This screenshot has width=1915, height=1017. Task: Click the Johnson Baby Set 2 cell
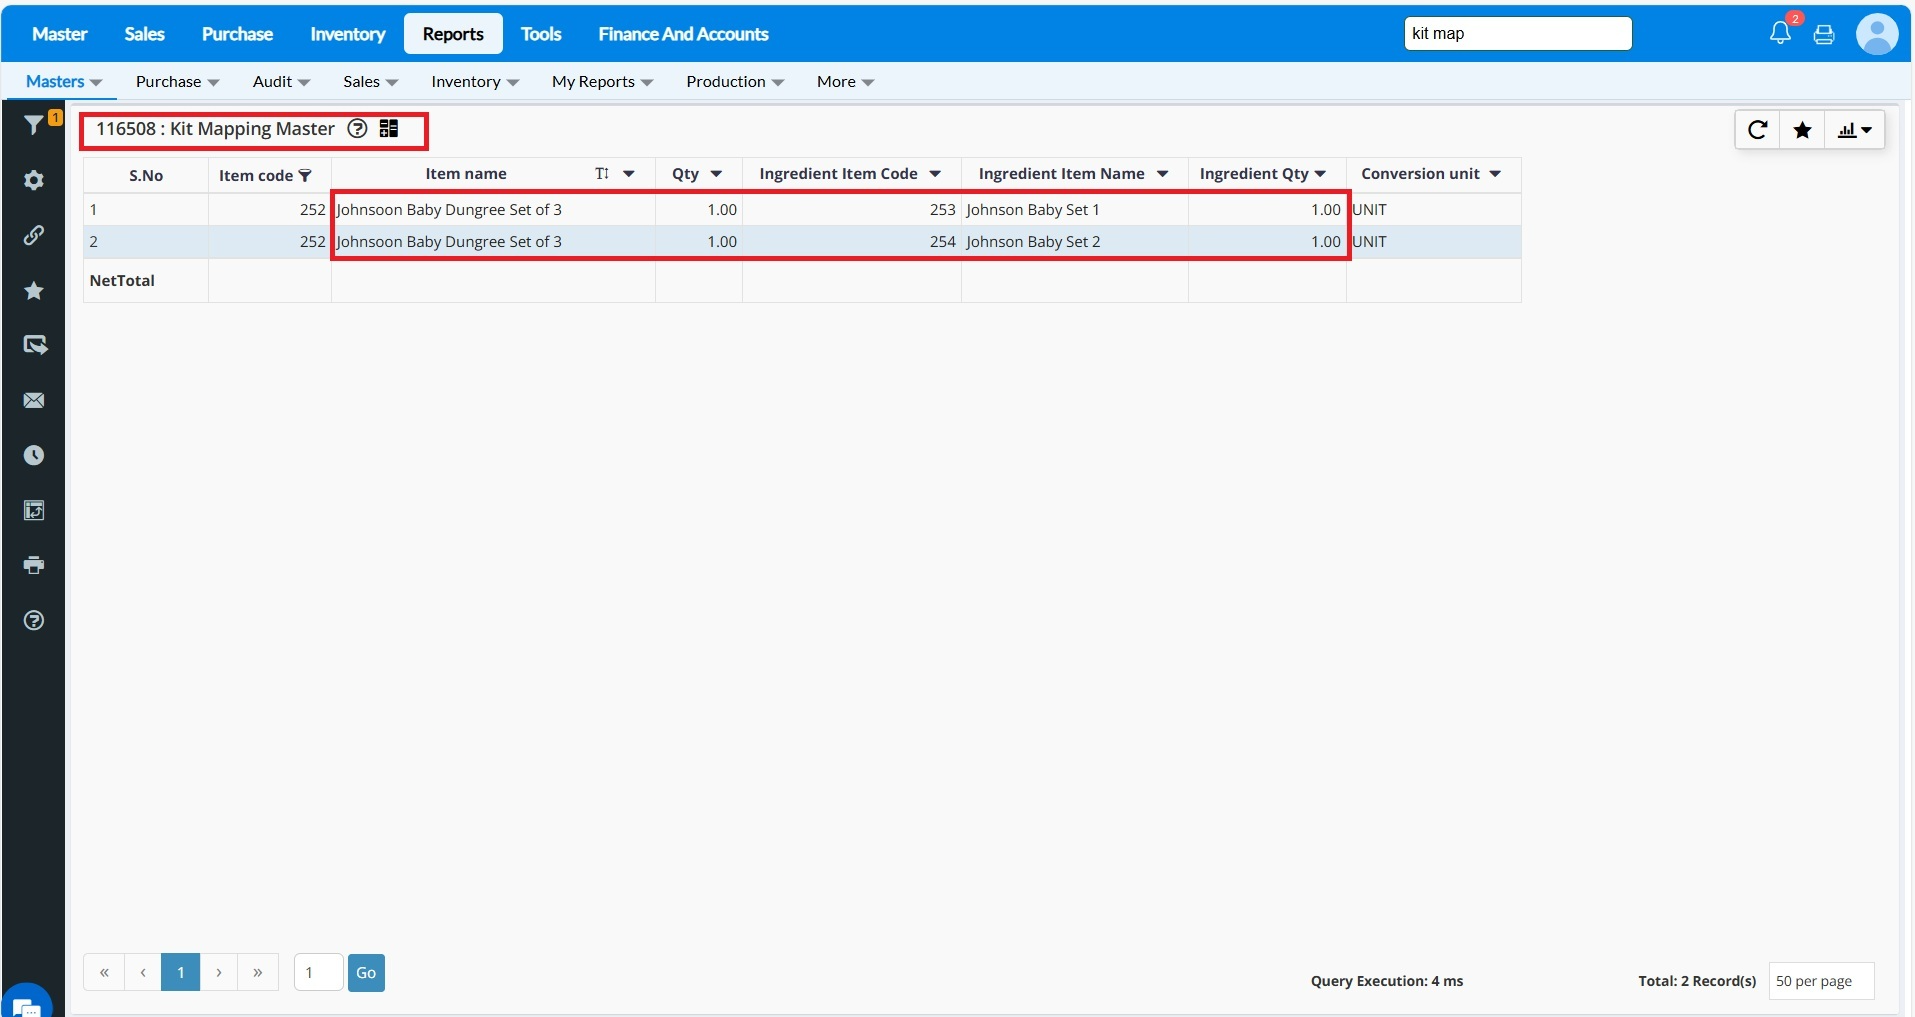(1075, 242)
